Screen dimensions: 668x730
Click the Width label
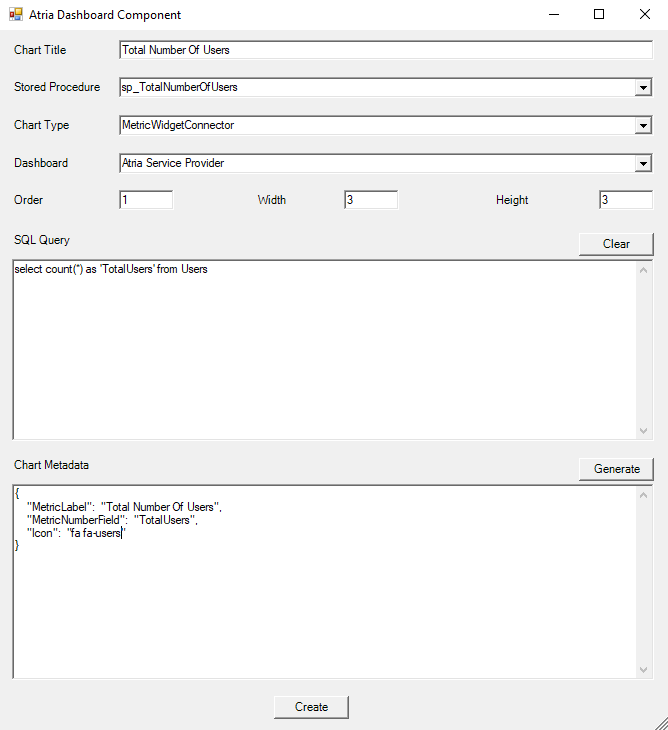point(272,200)
